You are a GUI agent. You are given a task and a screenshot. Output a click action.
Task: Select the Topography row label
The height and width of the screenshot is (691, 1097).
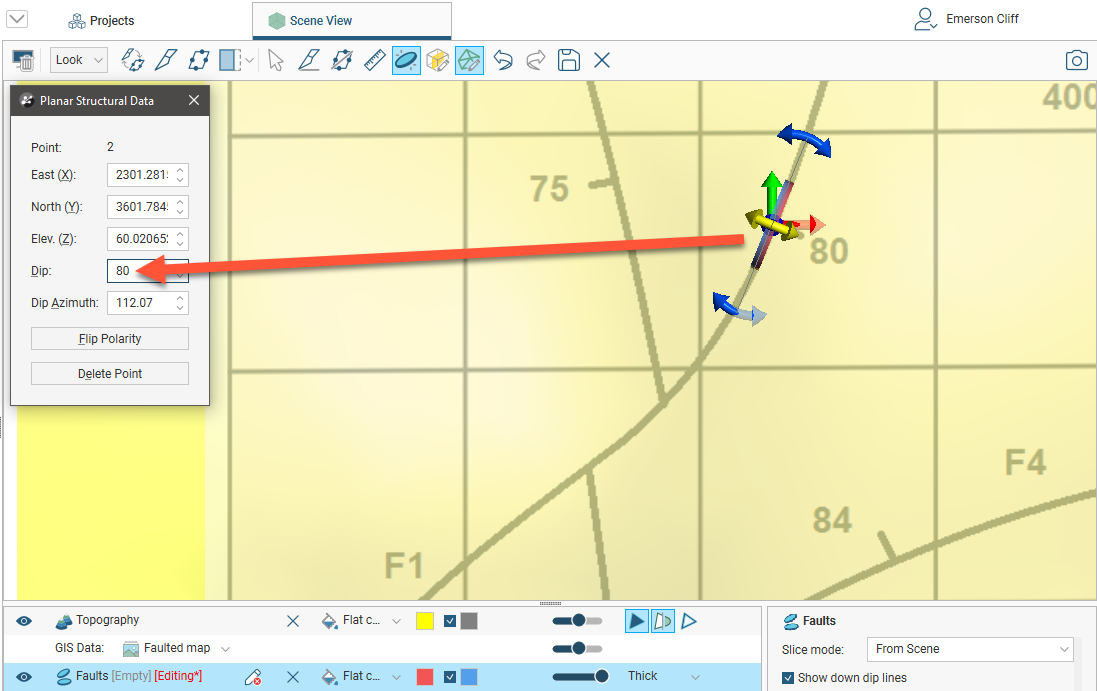[x=107, y=620]
